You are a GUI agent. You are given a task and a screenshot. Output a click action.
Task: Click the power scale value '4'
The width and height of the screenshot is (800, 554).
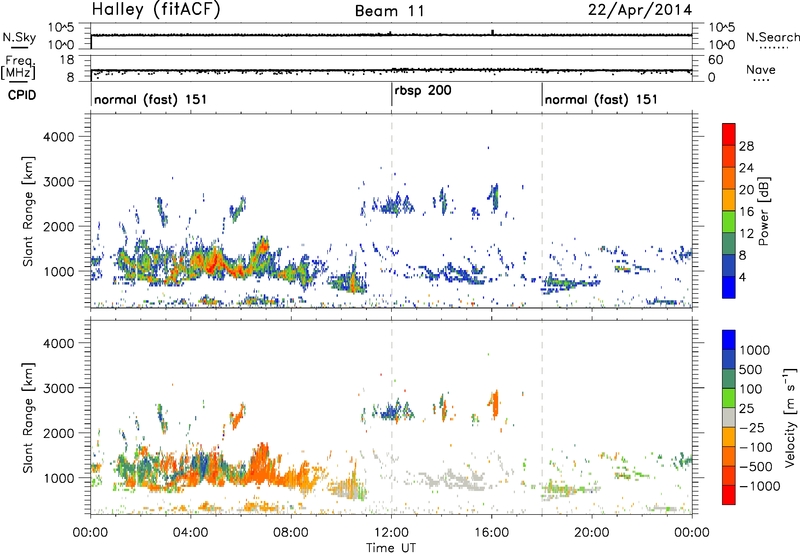pyautogui.click(x=742, y=277)
